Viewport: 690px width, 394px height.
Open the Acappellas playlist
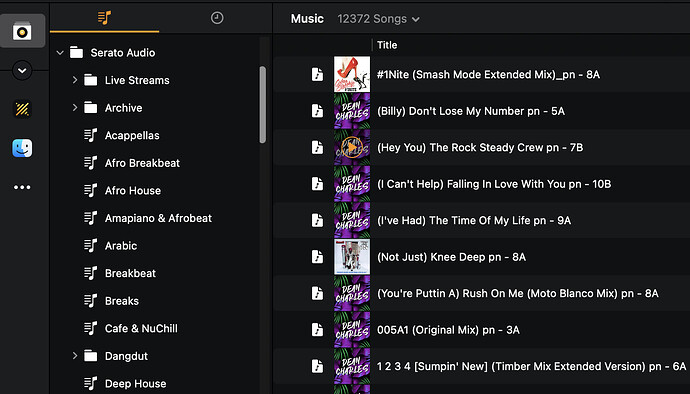132,136
